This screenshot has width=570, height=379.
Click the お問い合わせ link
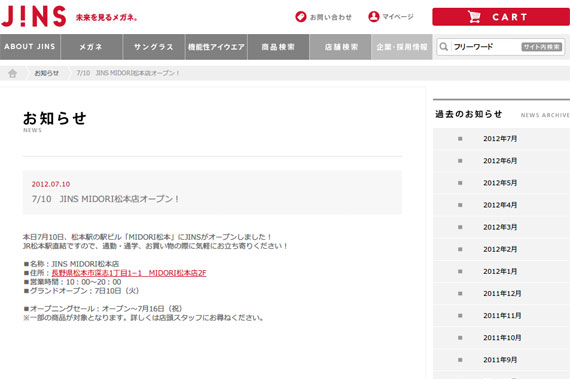[330, 17]
